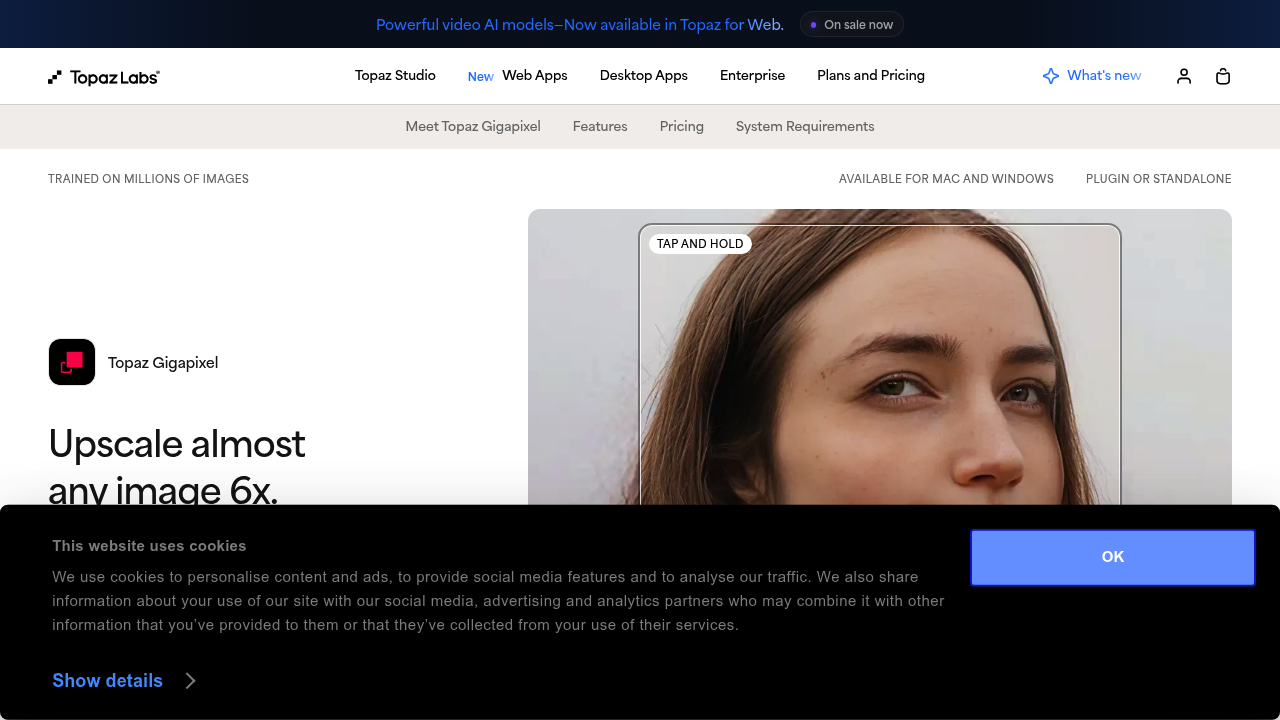1280x720 pixels.
Task: Jump to the Pricing section tab
Action: pyautogui.click(x=682, y=127)
